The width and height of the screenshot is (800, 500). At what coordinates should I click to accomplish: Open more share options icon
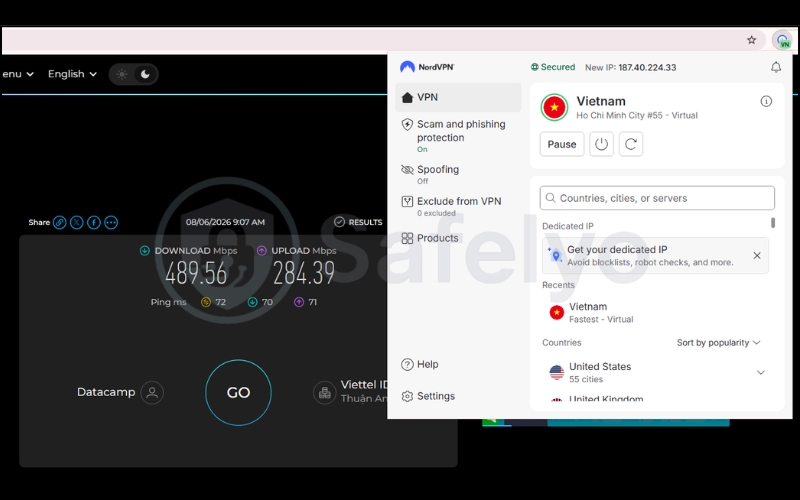(111, 222)
